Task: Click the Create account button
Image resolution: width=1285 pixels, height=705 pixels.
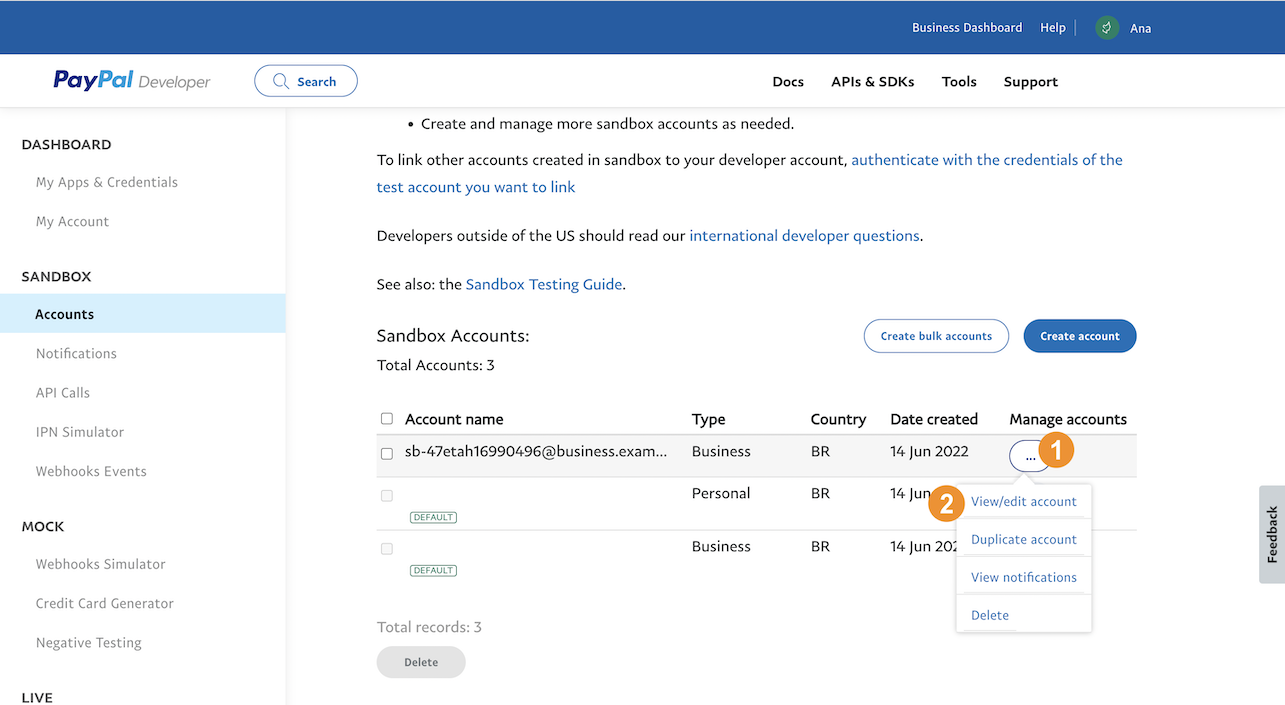Action: point(1079,336)
